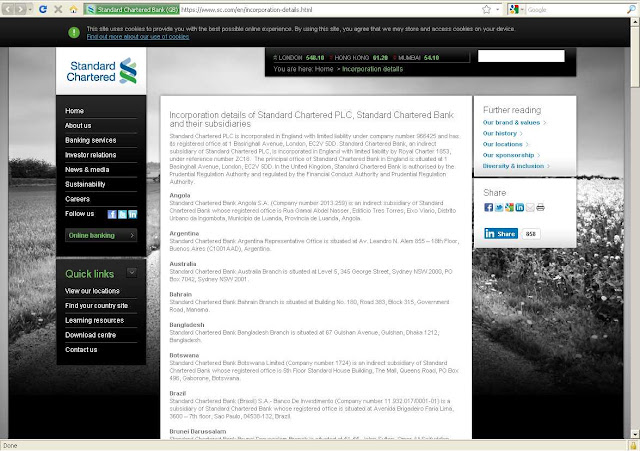Click the padlock icon in status bar
Image resolution: width=640 pixels, height=451 pixels.
coord(633,445)
